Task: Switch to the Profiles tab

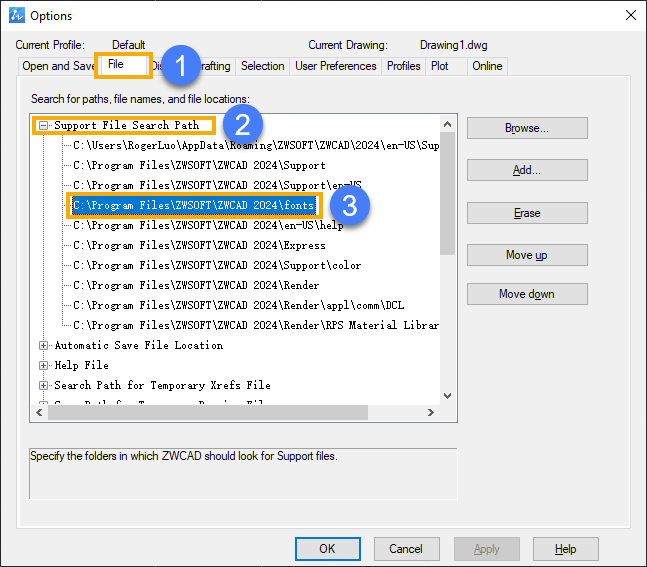Action: click(x=404, y=66)
